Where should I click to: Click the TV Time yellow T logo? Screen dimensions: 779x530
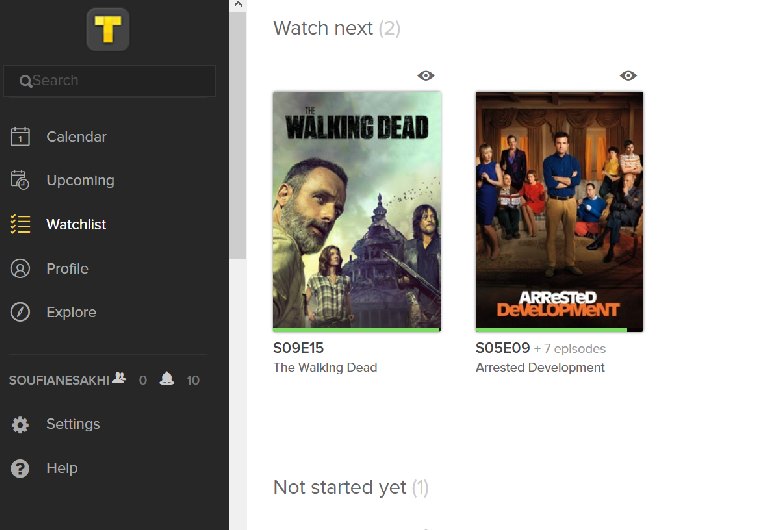coord(108,29)
